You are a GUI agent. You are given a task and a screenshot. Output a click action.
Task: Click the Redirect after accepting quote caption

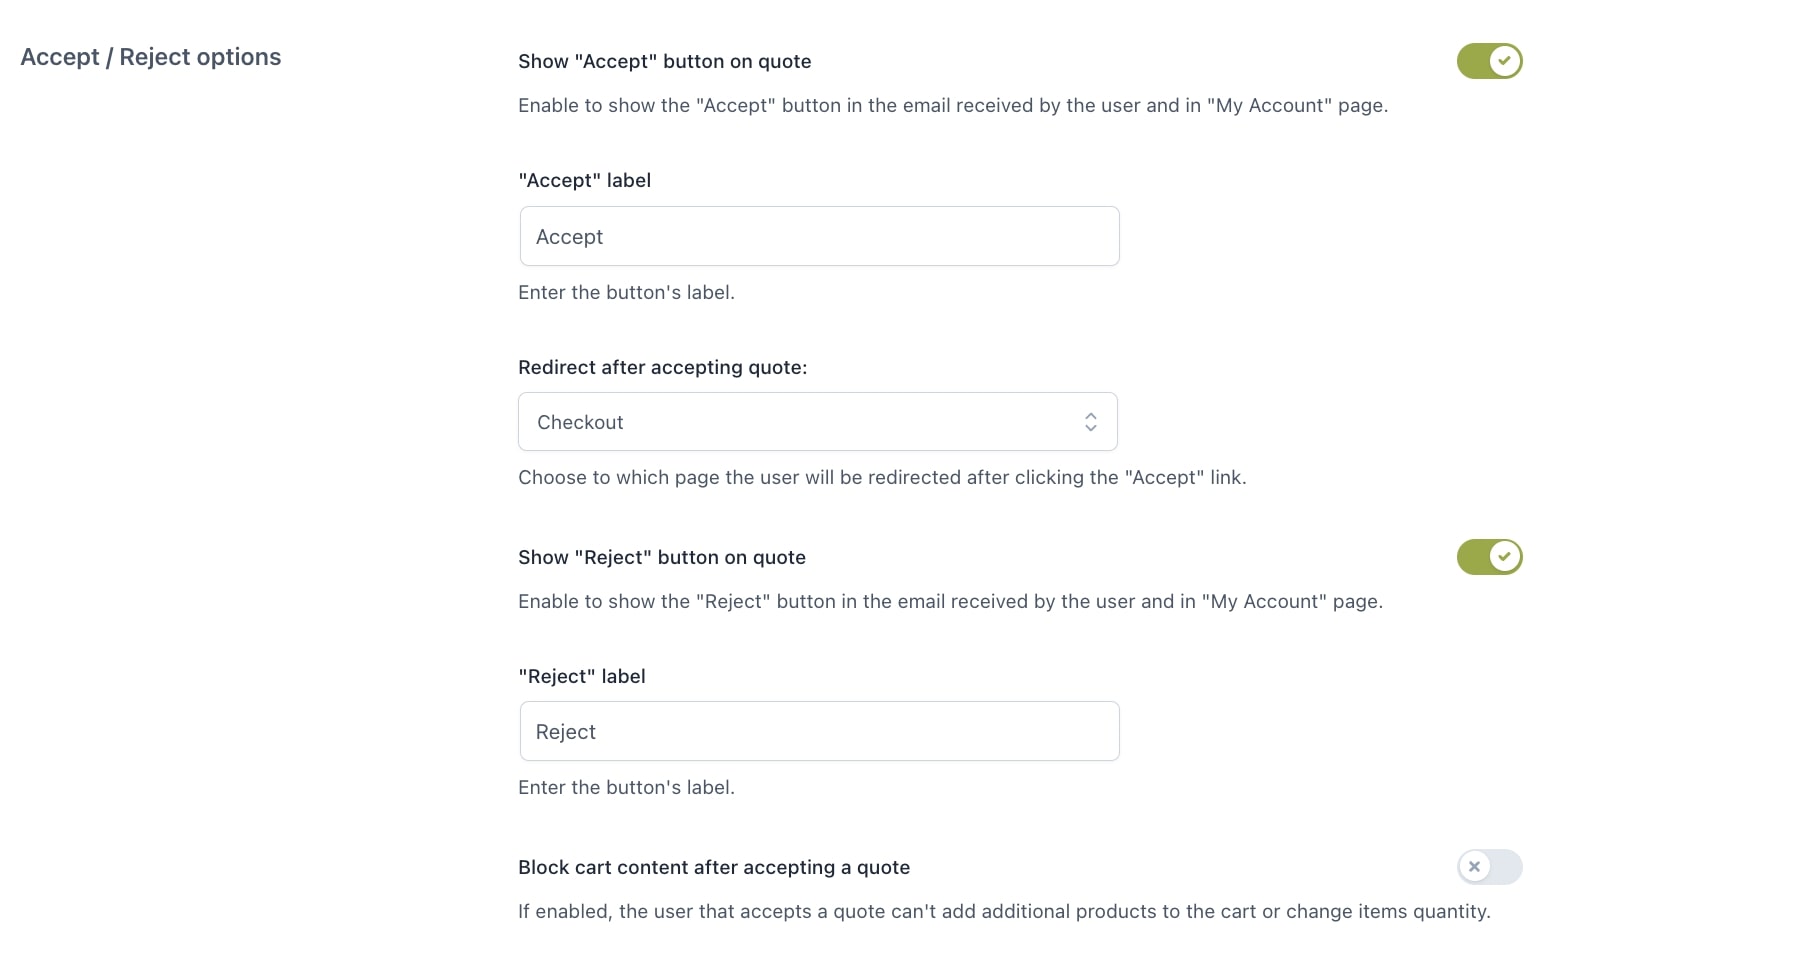(x=662, y=368)
